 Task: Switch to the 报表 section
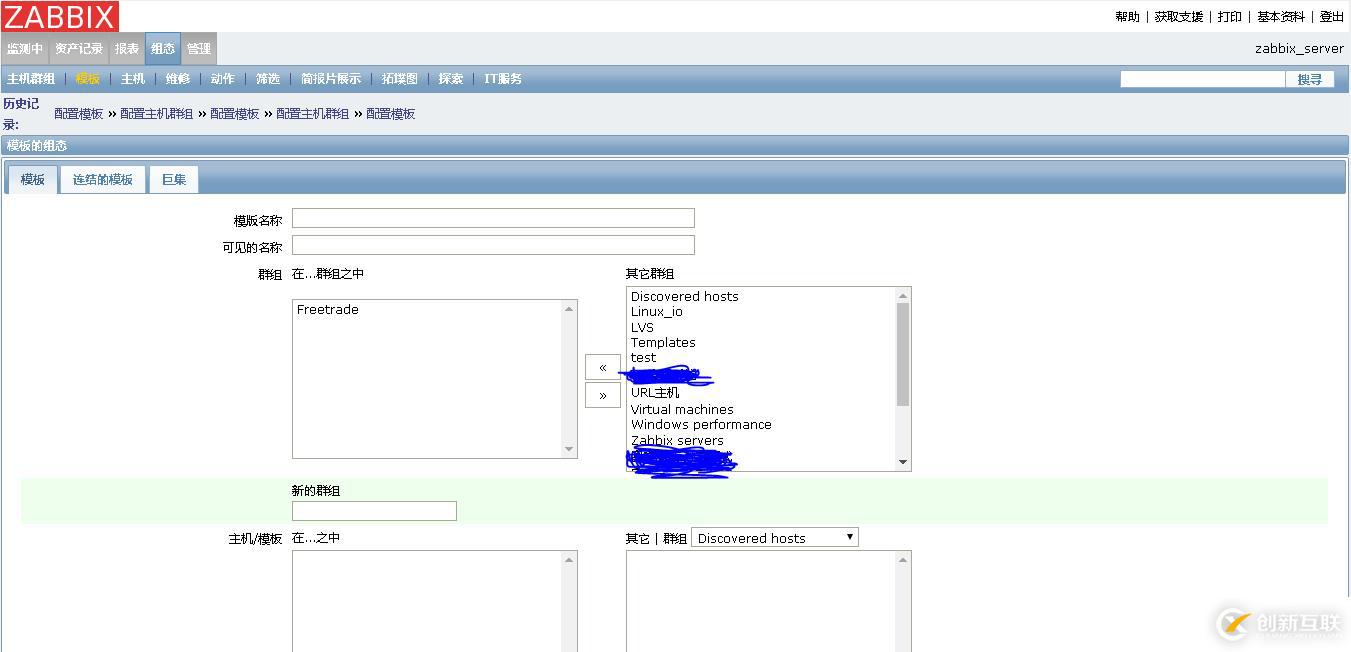[126, 47]
